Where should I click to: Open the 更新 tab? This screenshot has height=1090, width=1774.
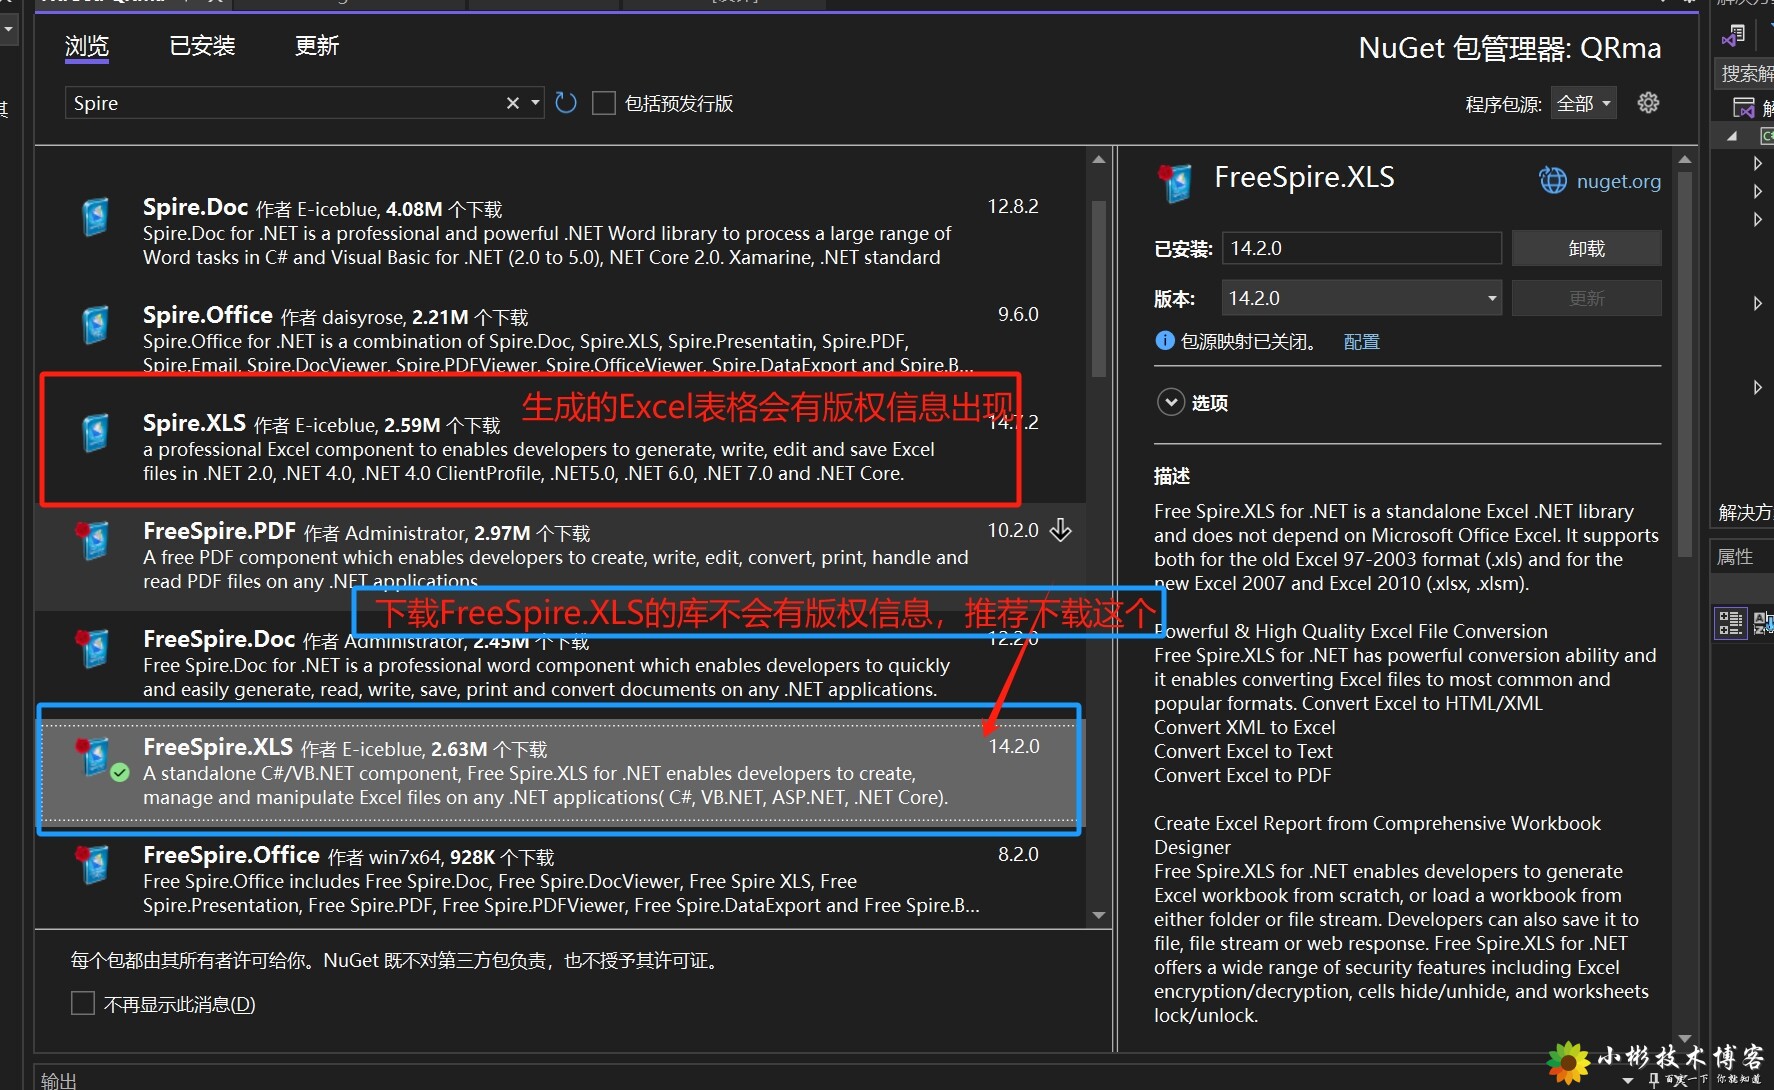click(x=317, y=46)
